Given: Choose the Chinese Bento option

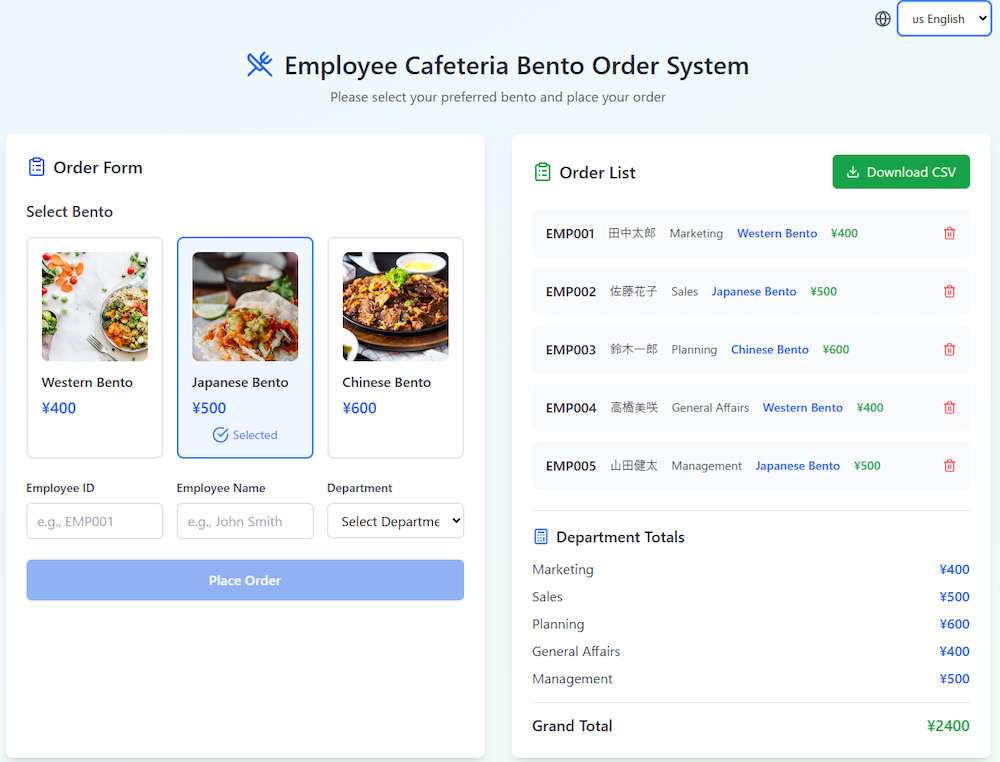Looking at the screenshot, I should pos(395,347).
